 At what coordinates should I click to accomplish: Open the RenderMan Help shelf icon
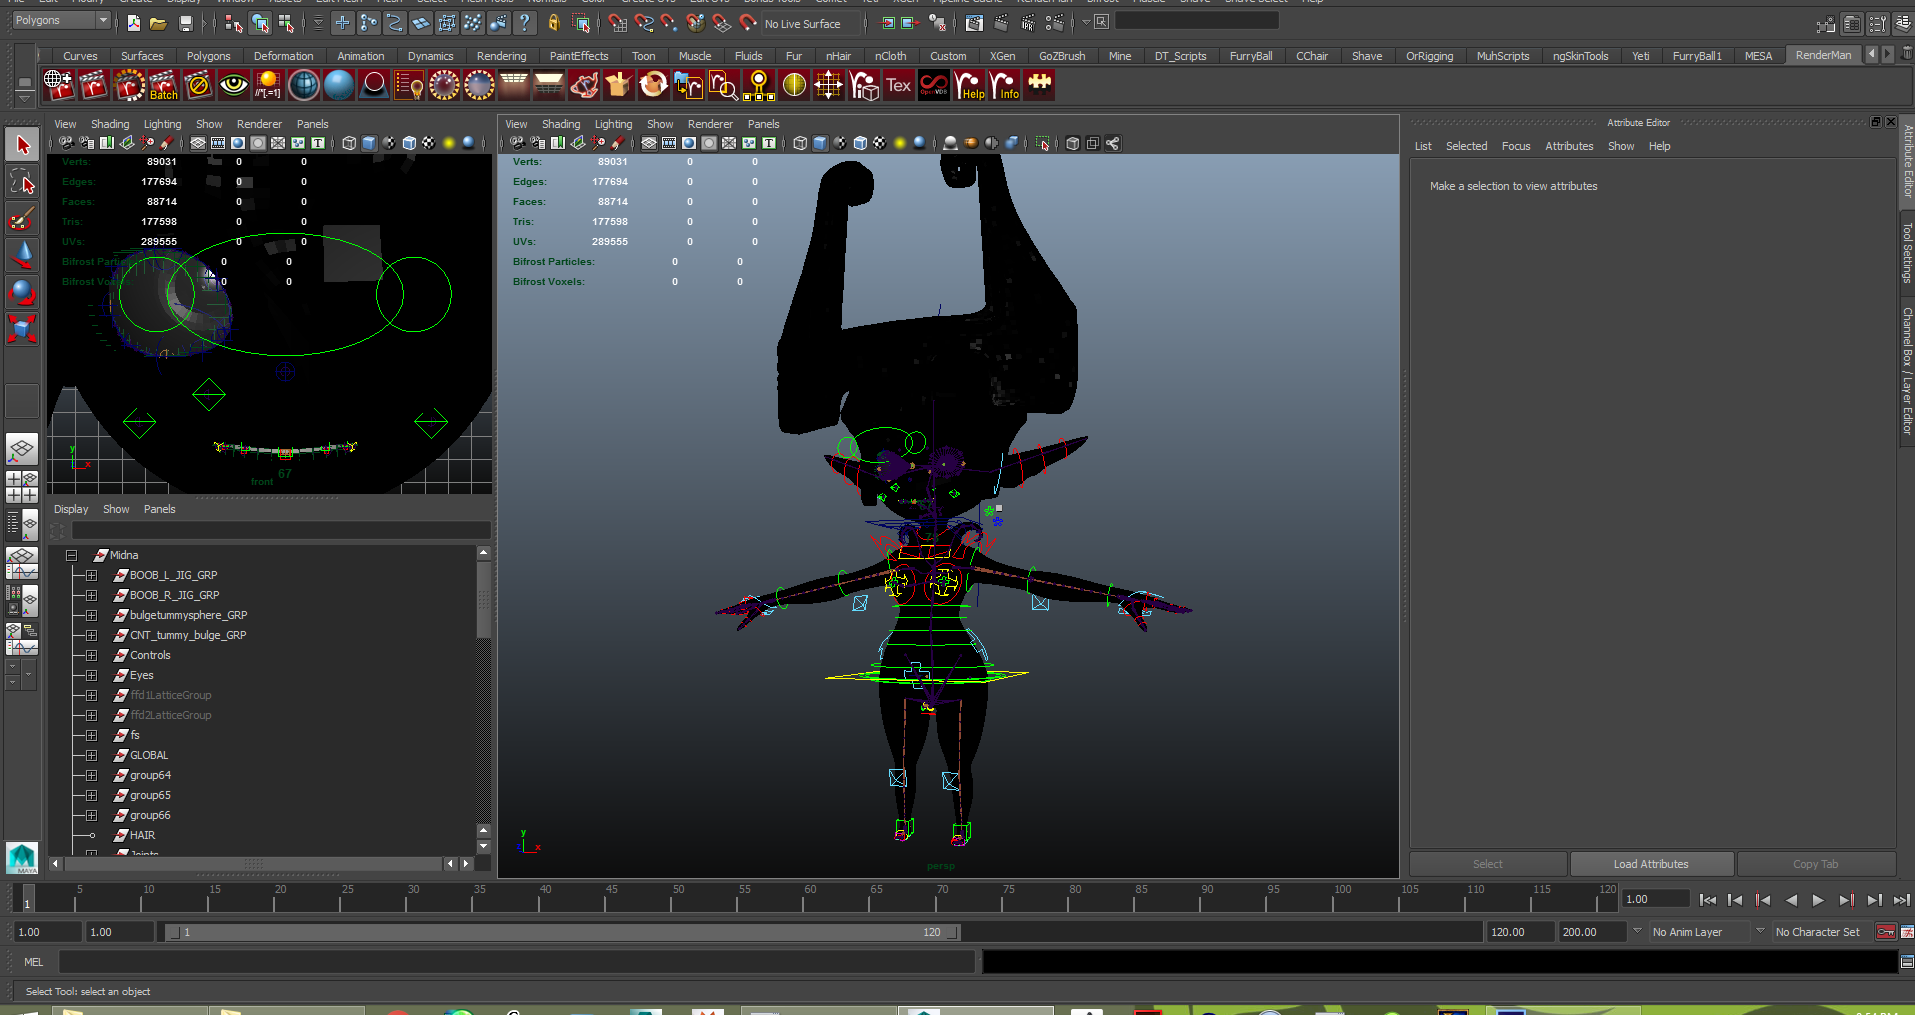[969, 86]
